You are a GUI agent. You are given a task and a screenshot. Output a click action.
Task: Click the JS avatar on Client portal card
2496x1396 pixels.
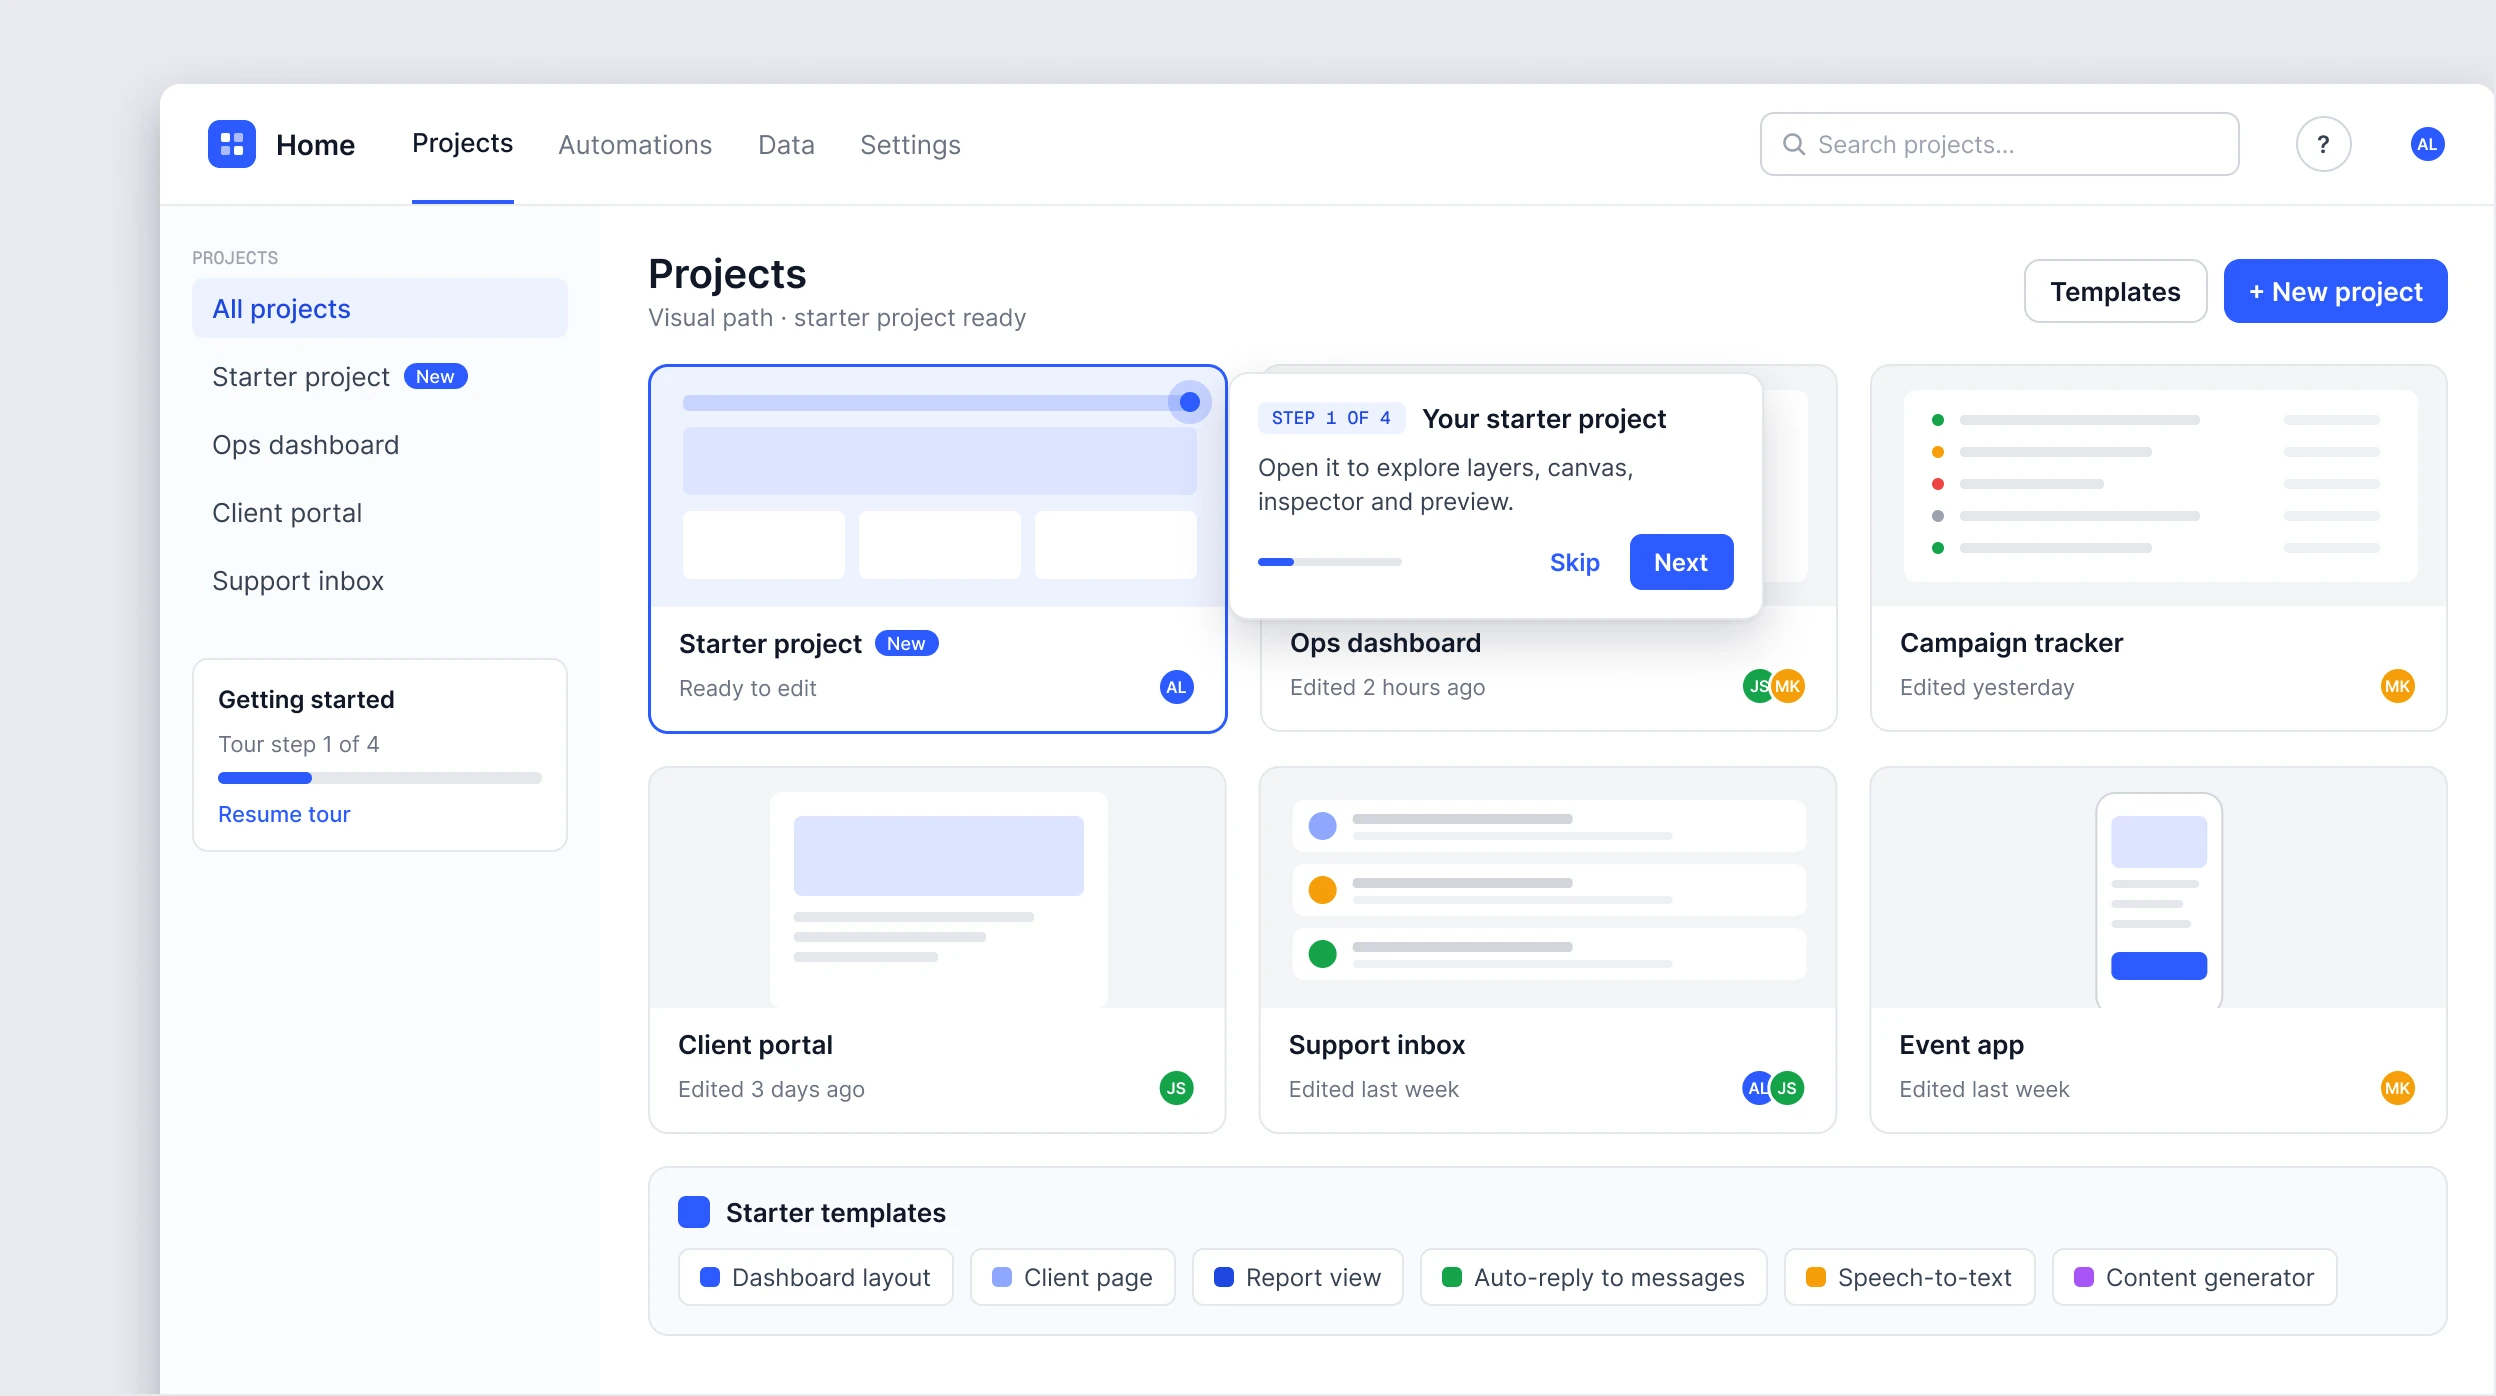(1176, 1088)
